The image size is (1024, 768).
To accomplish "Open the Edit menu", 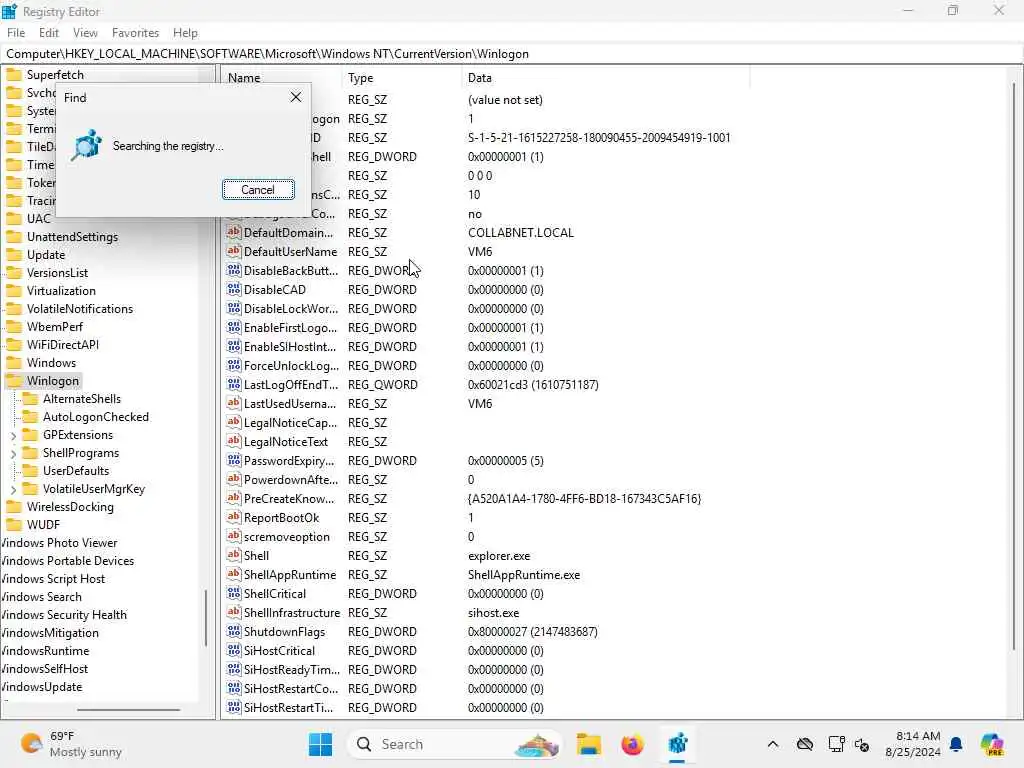I will pyautogui.click(x=49, y=33).
